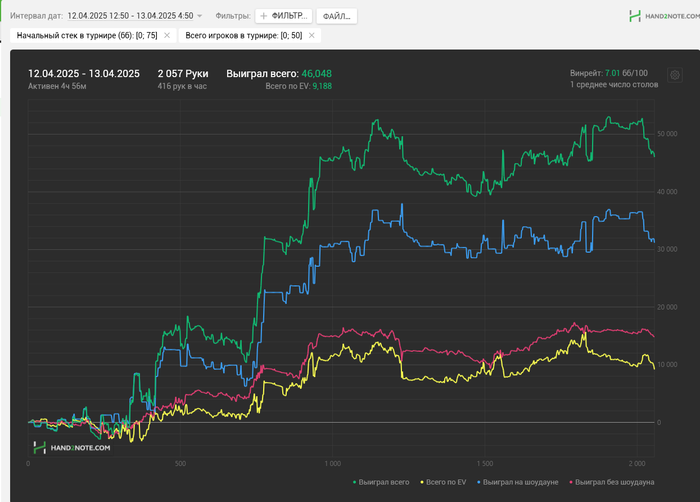Hide the 'Выиграл без шоудауна' legend series

[x=612, y=482]
